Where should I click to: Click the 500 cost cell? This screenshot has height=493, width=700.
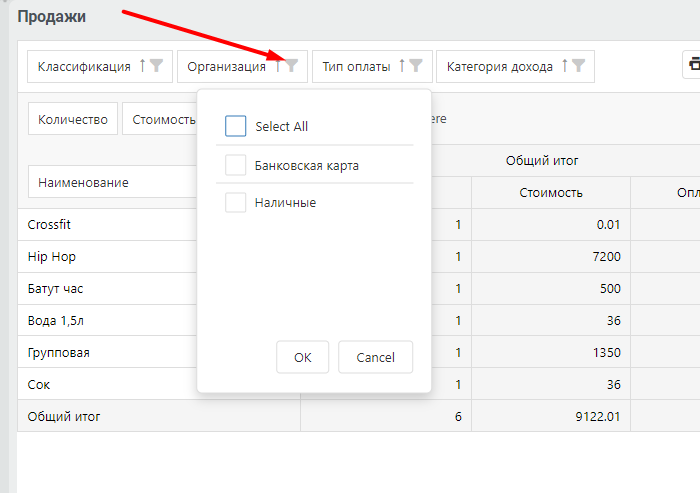click(550, 288)
